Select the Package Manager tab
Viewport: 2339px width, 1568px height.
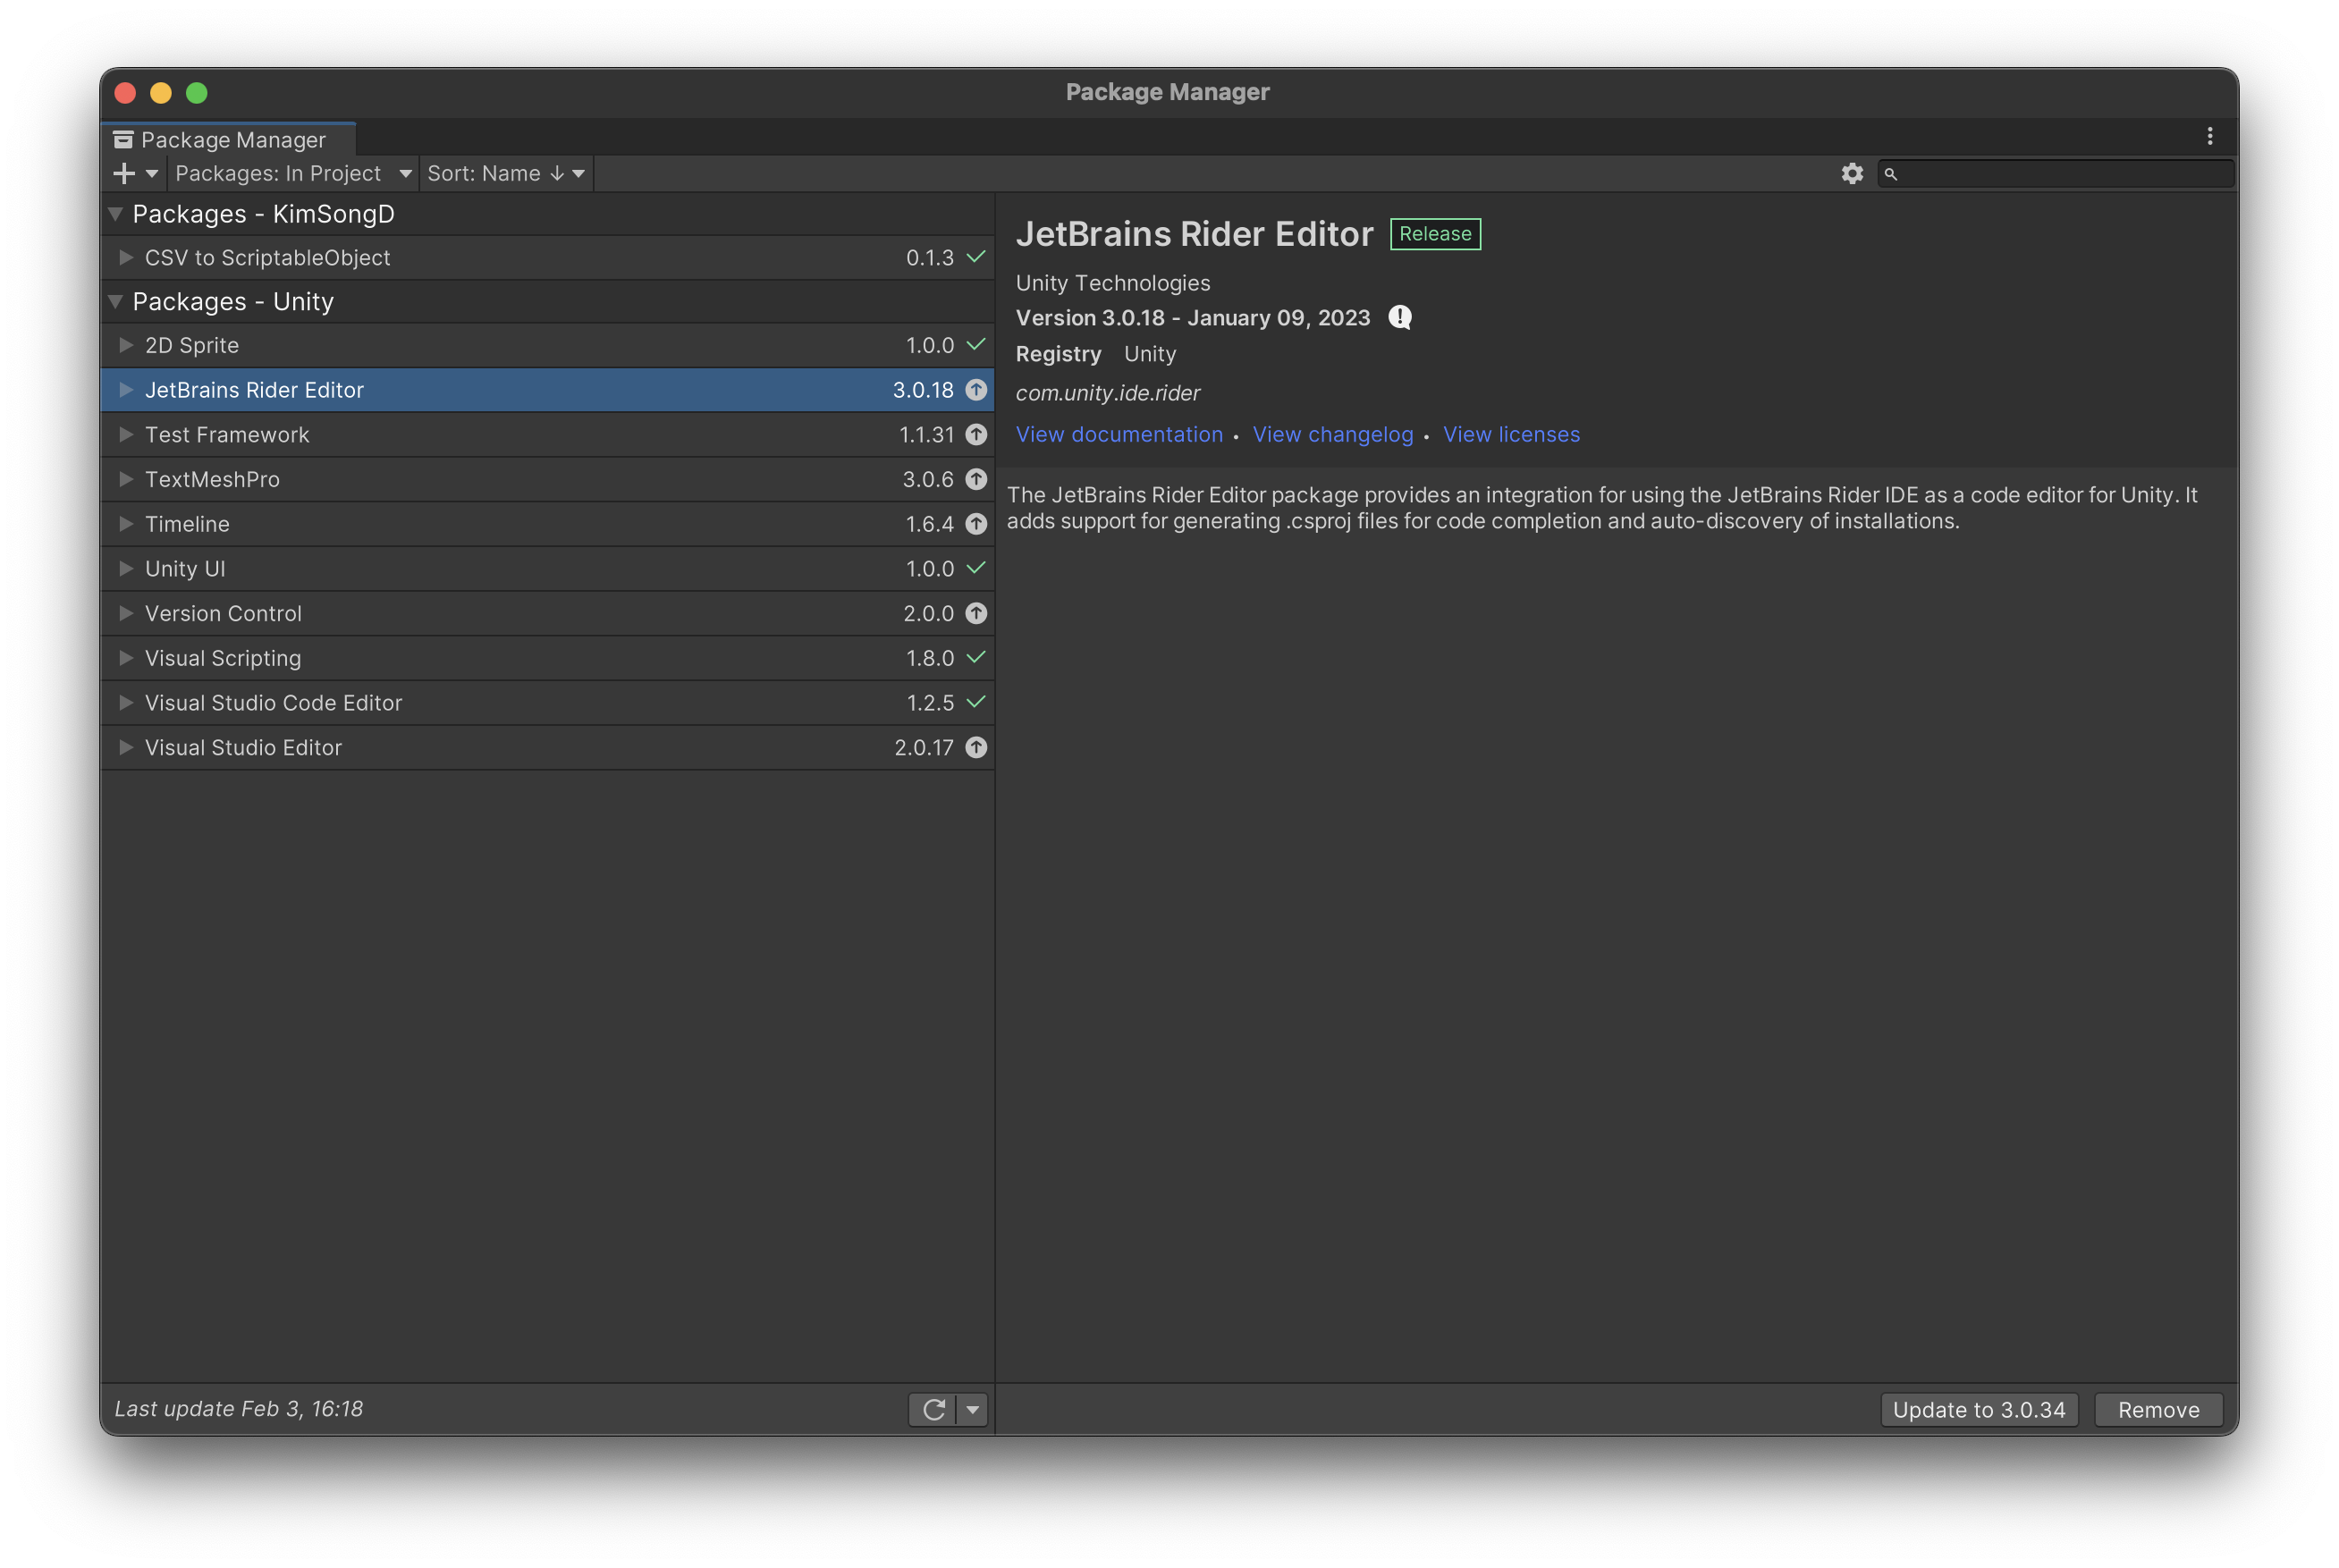tap(230, 140)
